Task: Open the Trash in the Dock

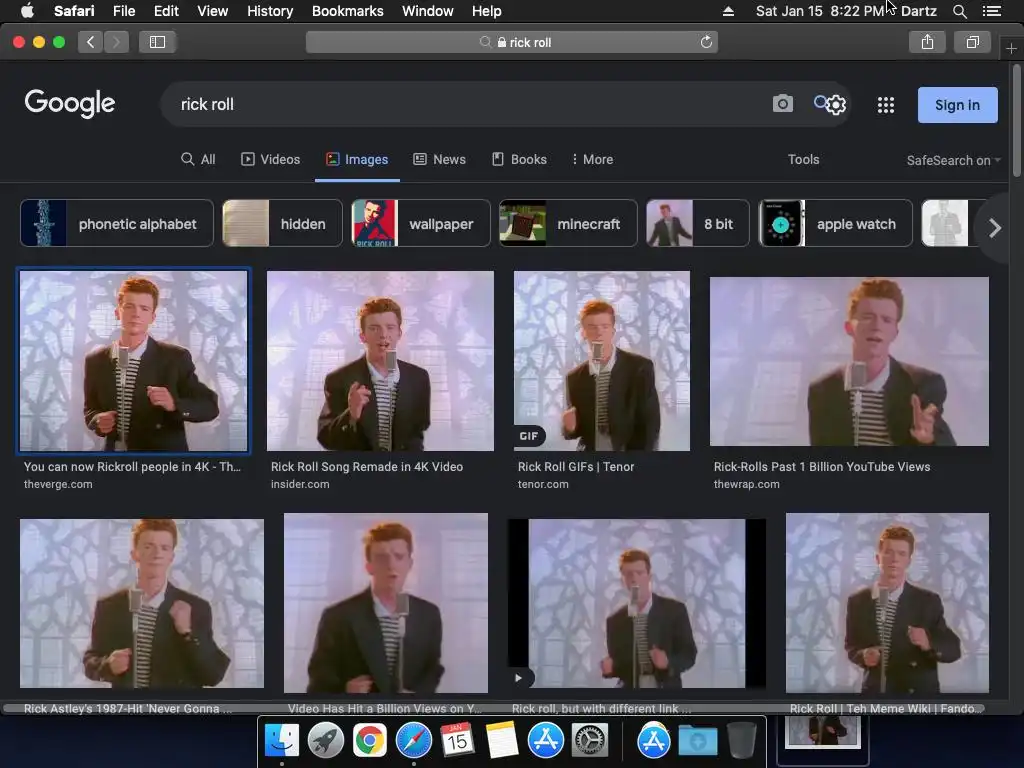Action: [741, 740]
